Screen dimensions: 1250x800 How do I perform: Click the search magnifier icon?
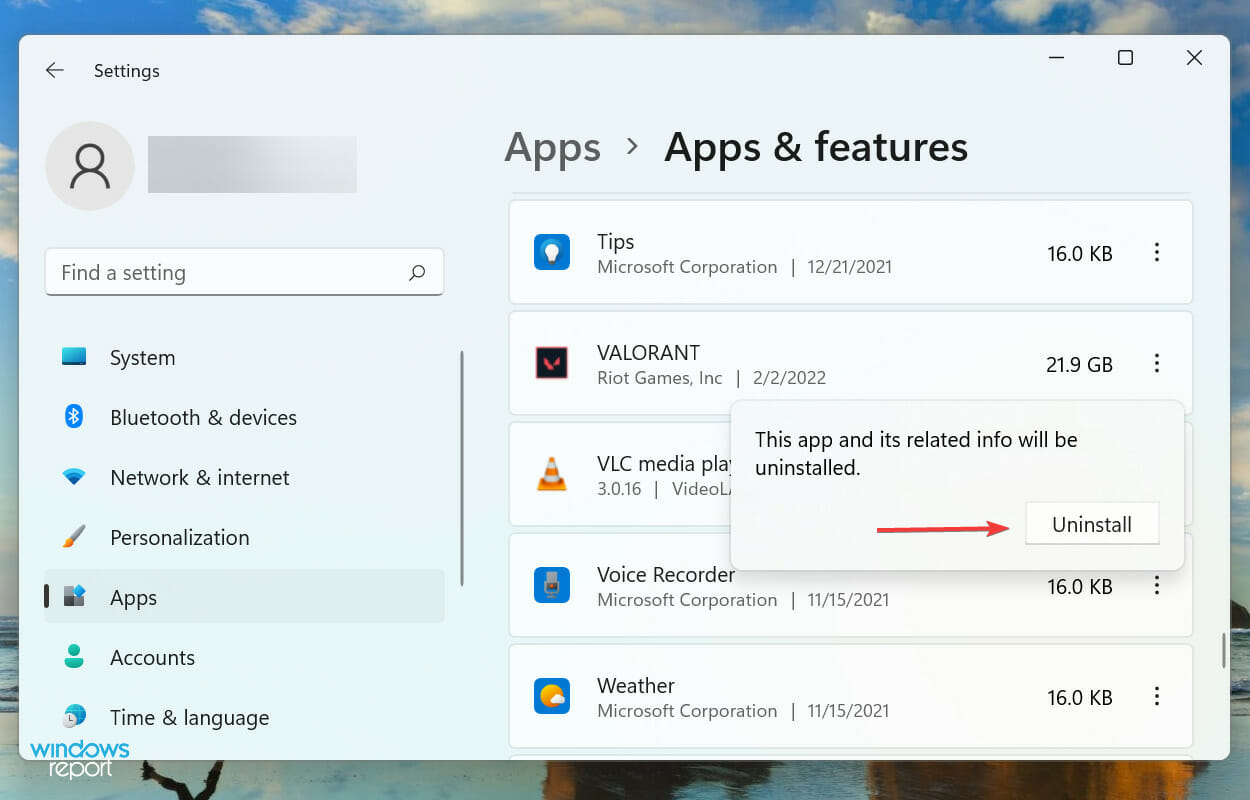tap(417, 272)
